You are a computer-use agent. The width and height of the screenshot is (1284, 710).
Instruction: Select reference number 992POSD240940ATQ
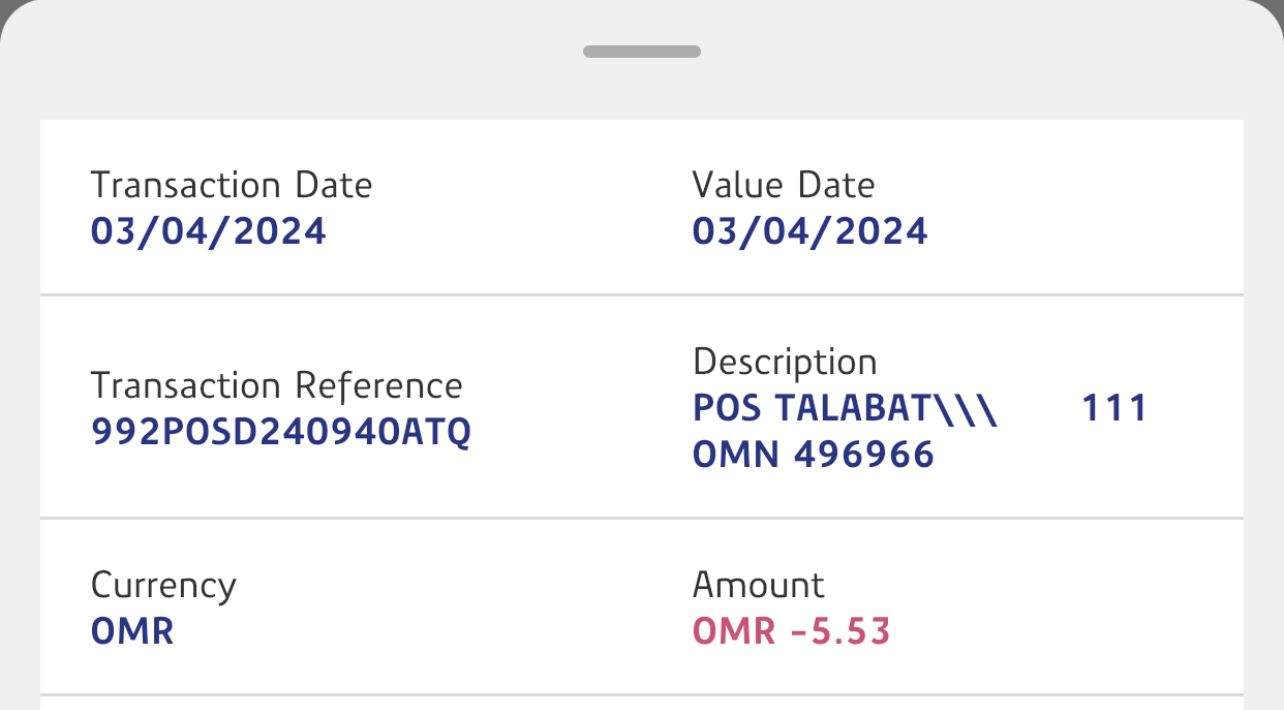point(281,432)
